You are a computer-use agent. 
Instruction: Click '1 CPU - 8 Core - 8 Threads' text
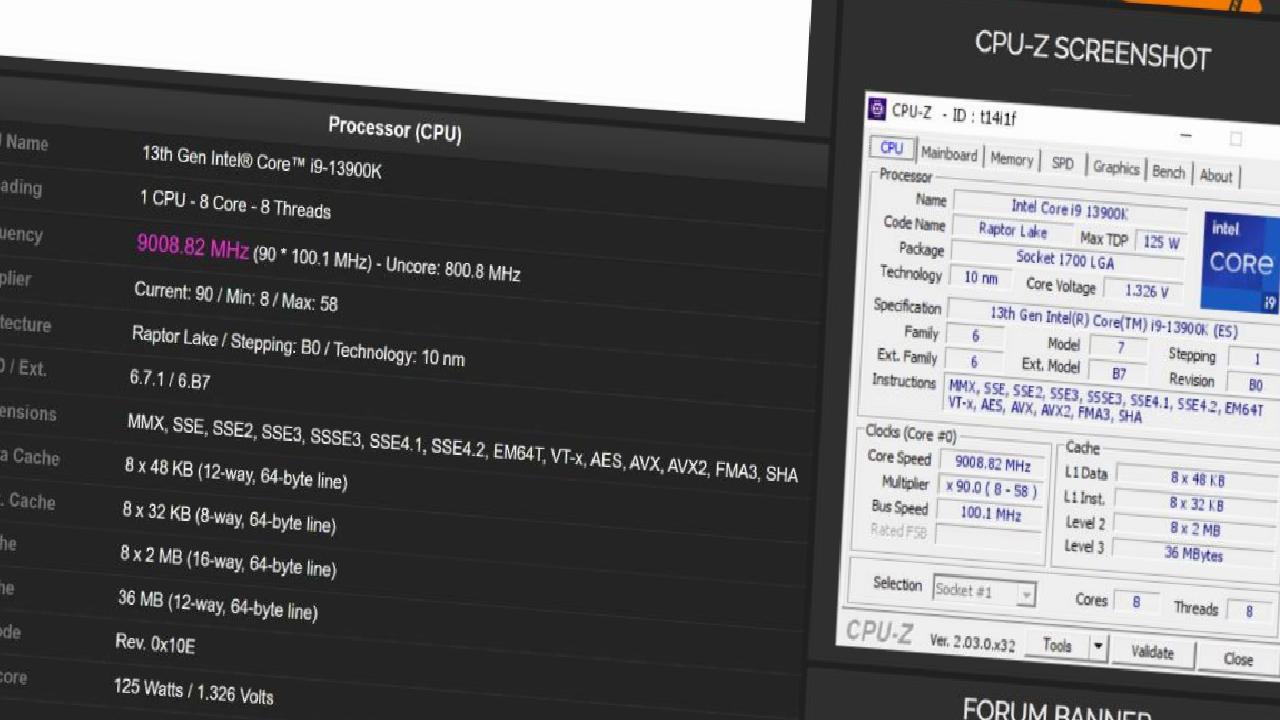235,204
